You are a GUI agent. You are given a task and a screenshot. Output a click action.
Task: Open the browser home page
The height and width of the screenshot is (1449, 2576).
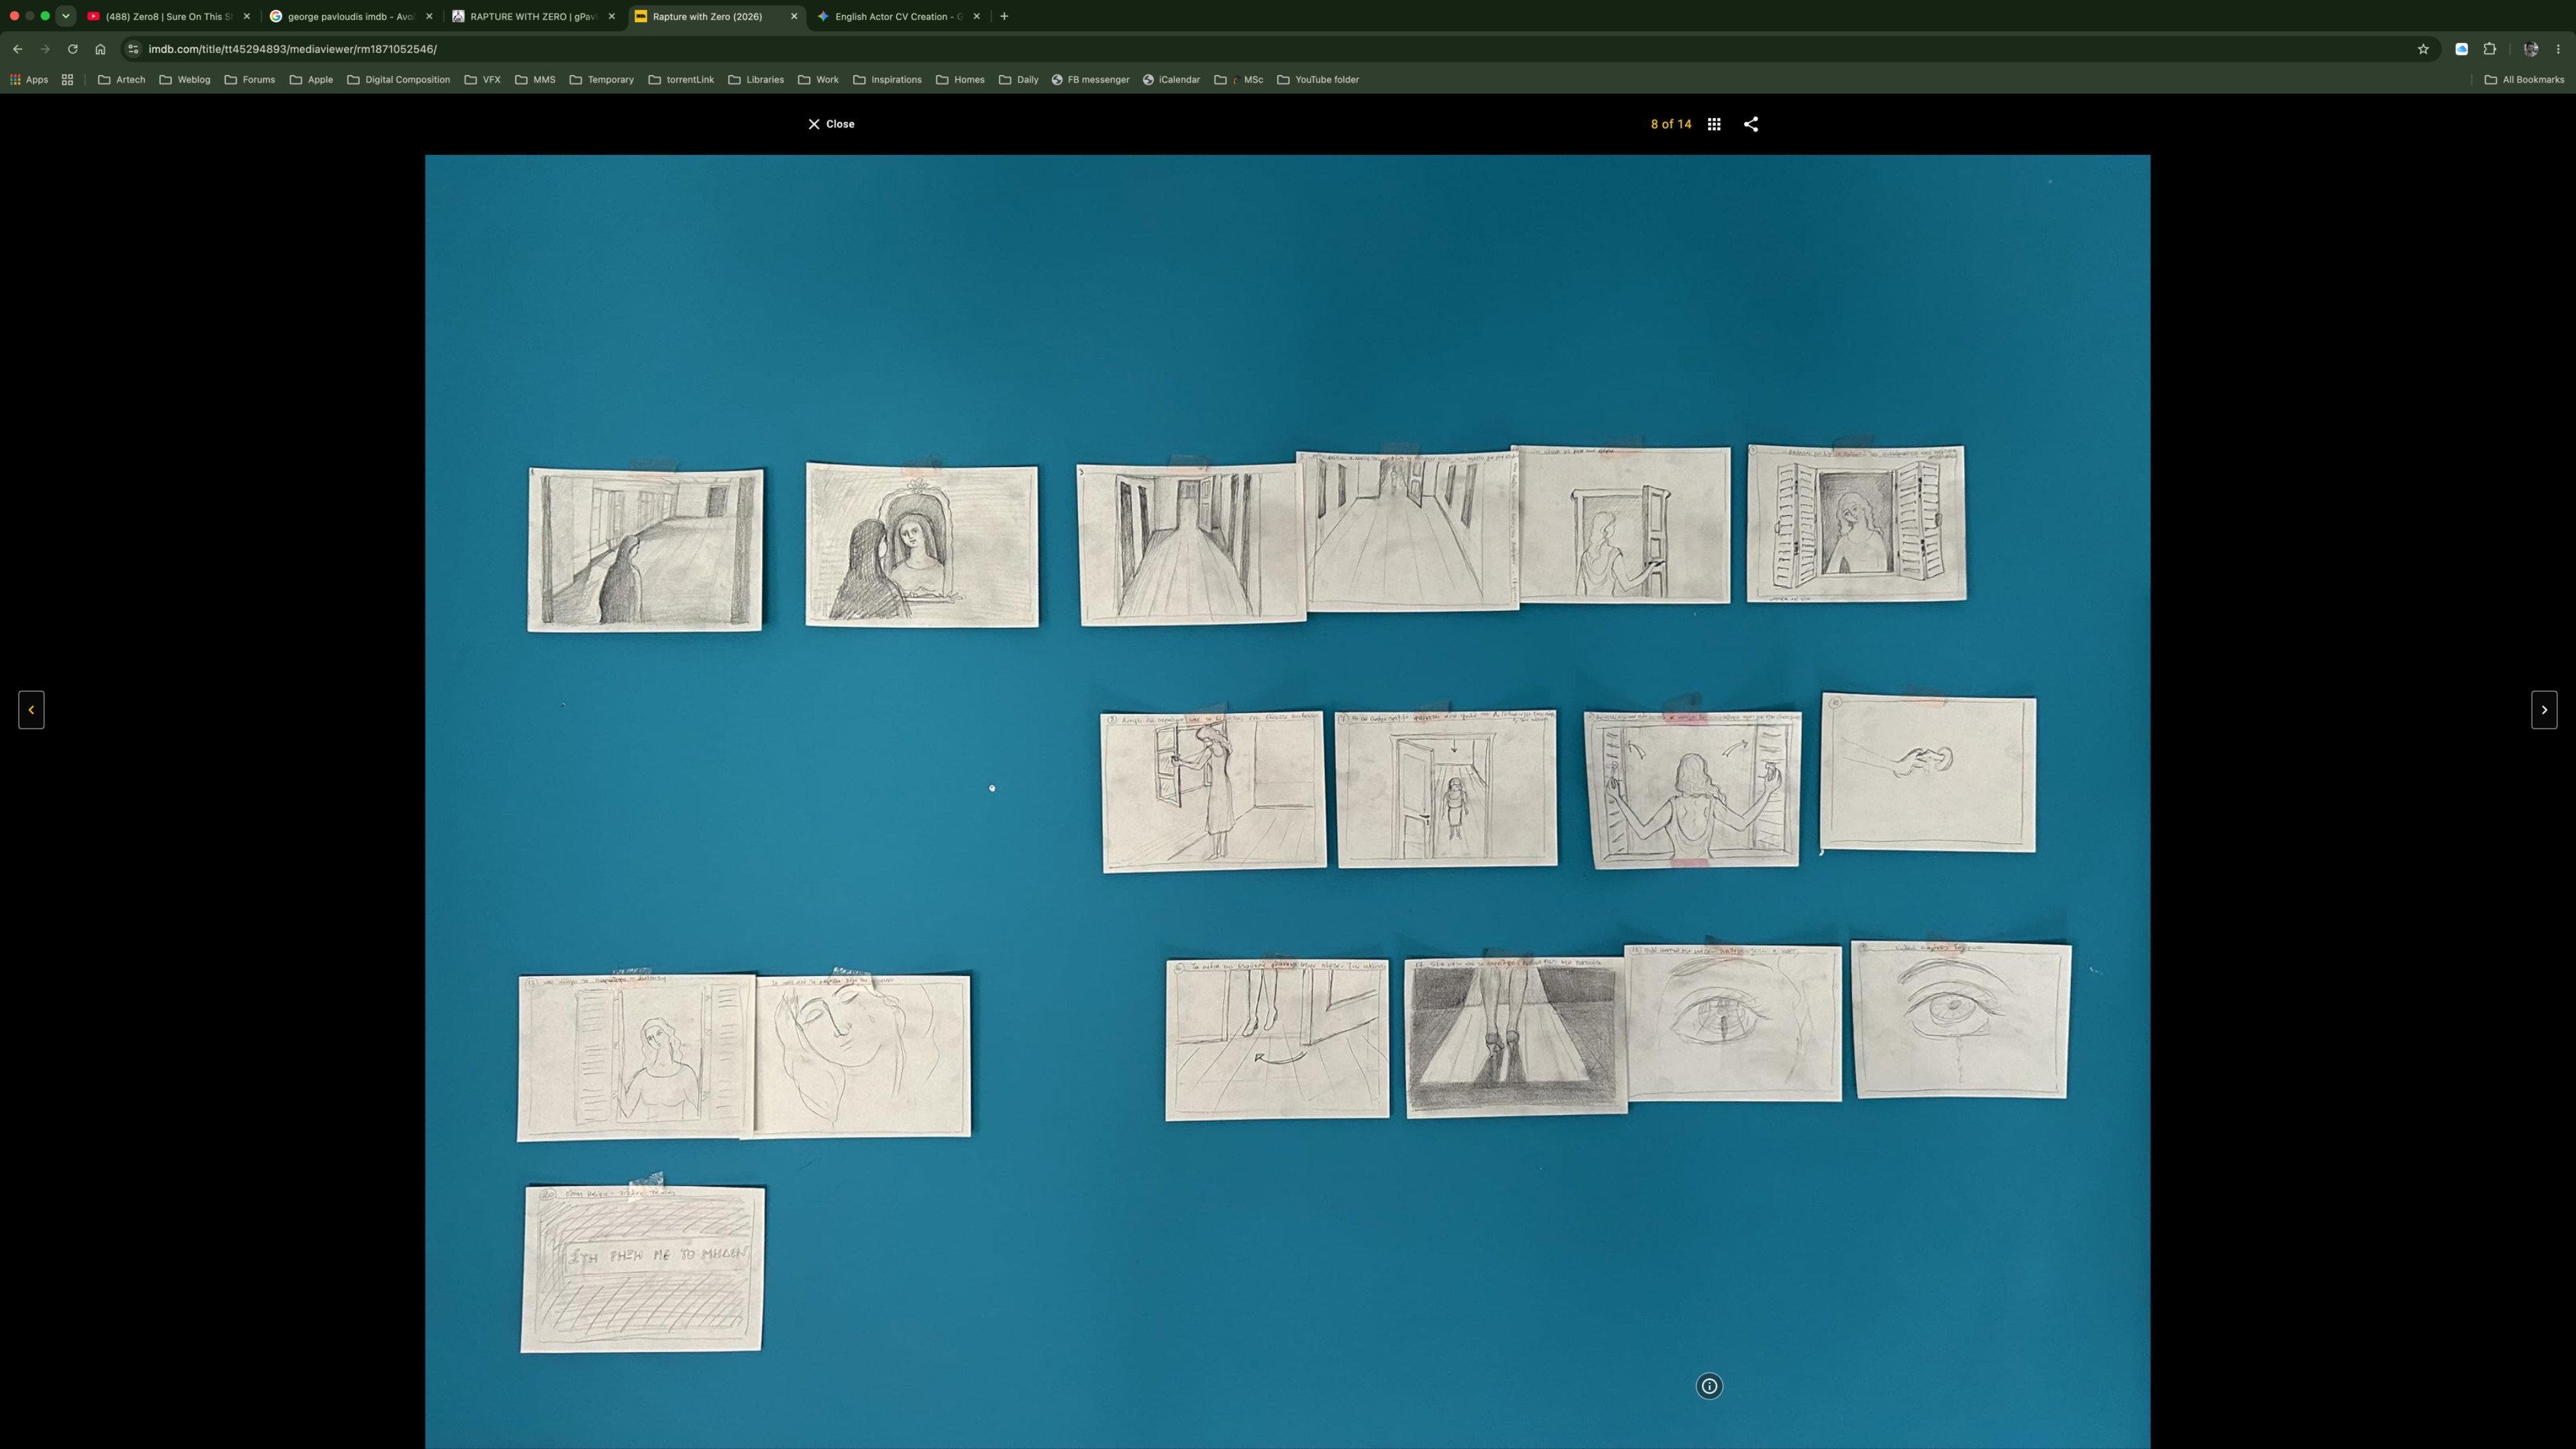click(100, 49)
